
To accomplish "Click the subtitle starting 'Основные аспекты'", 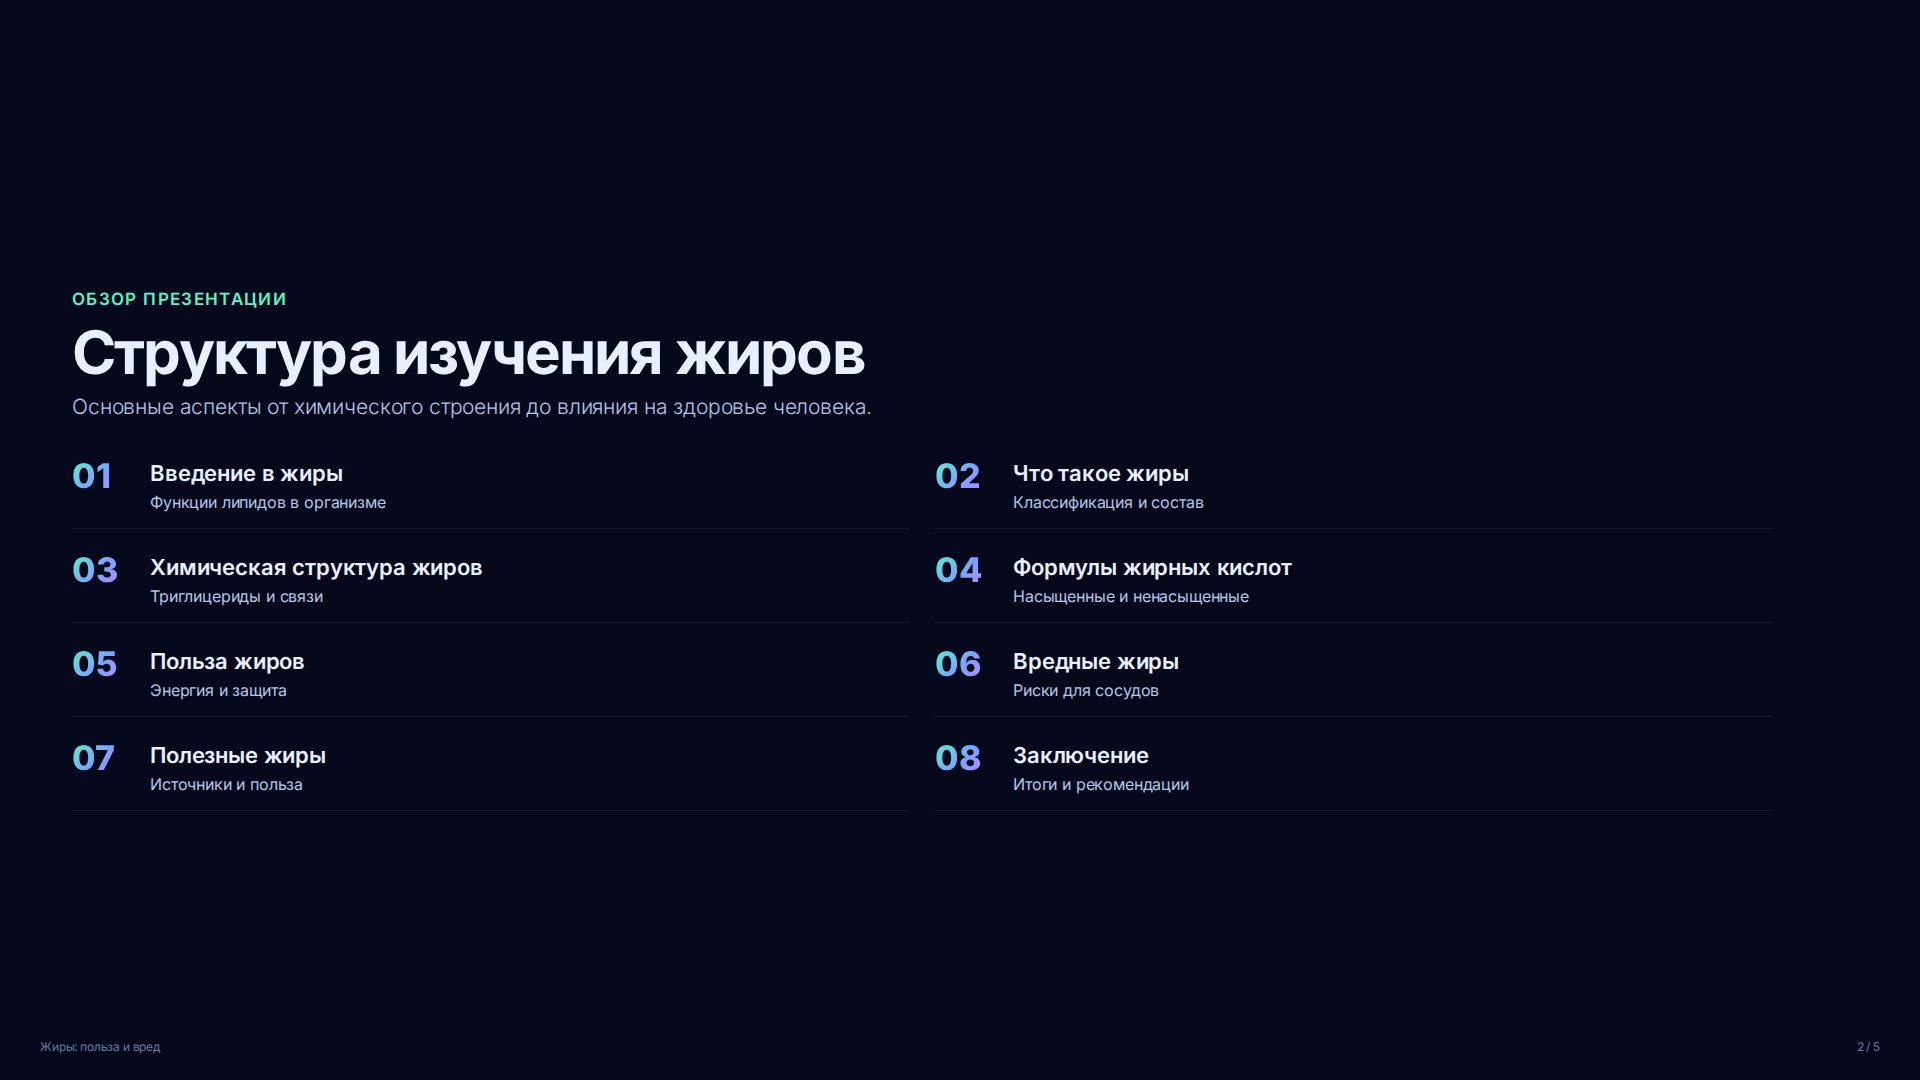I will tap(471, 407).
